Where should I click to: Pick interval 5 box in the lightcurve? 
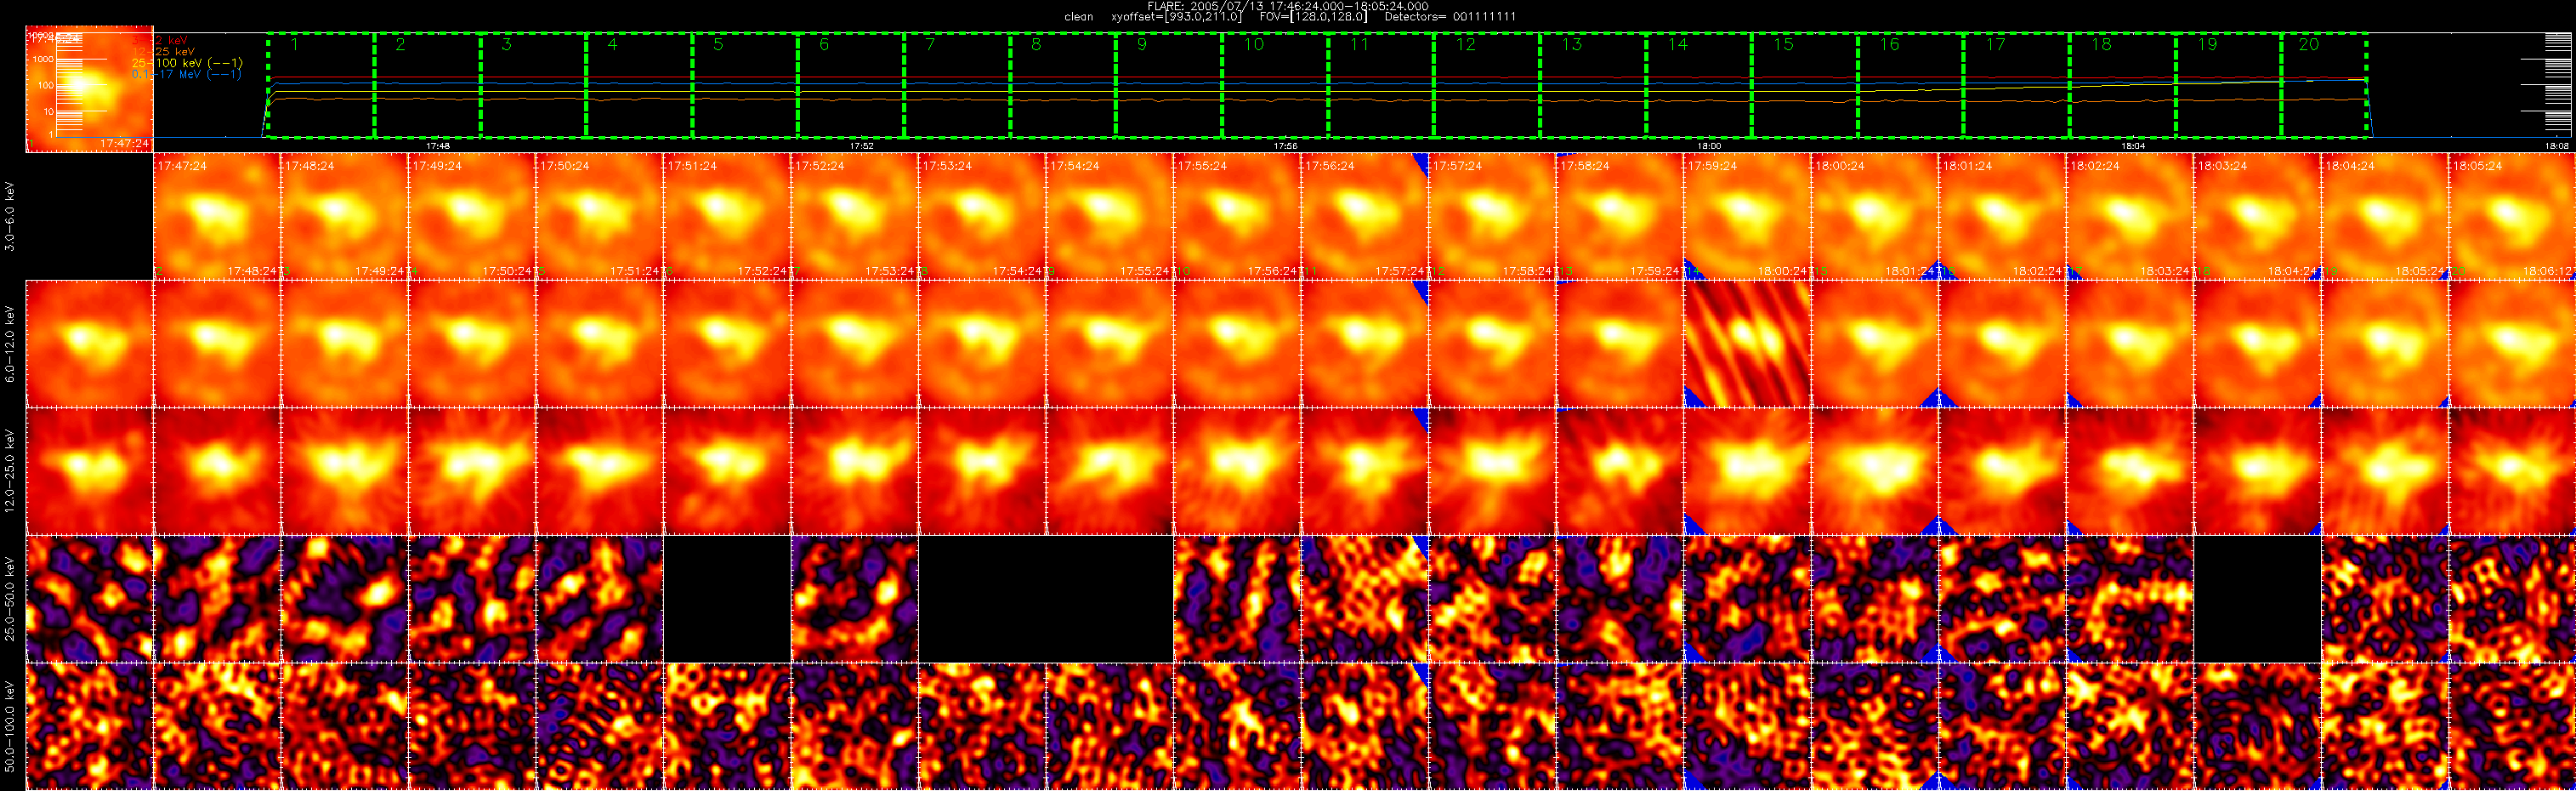[745, 86]
